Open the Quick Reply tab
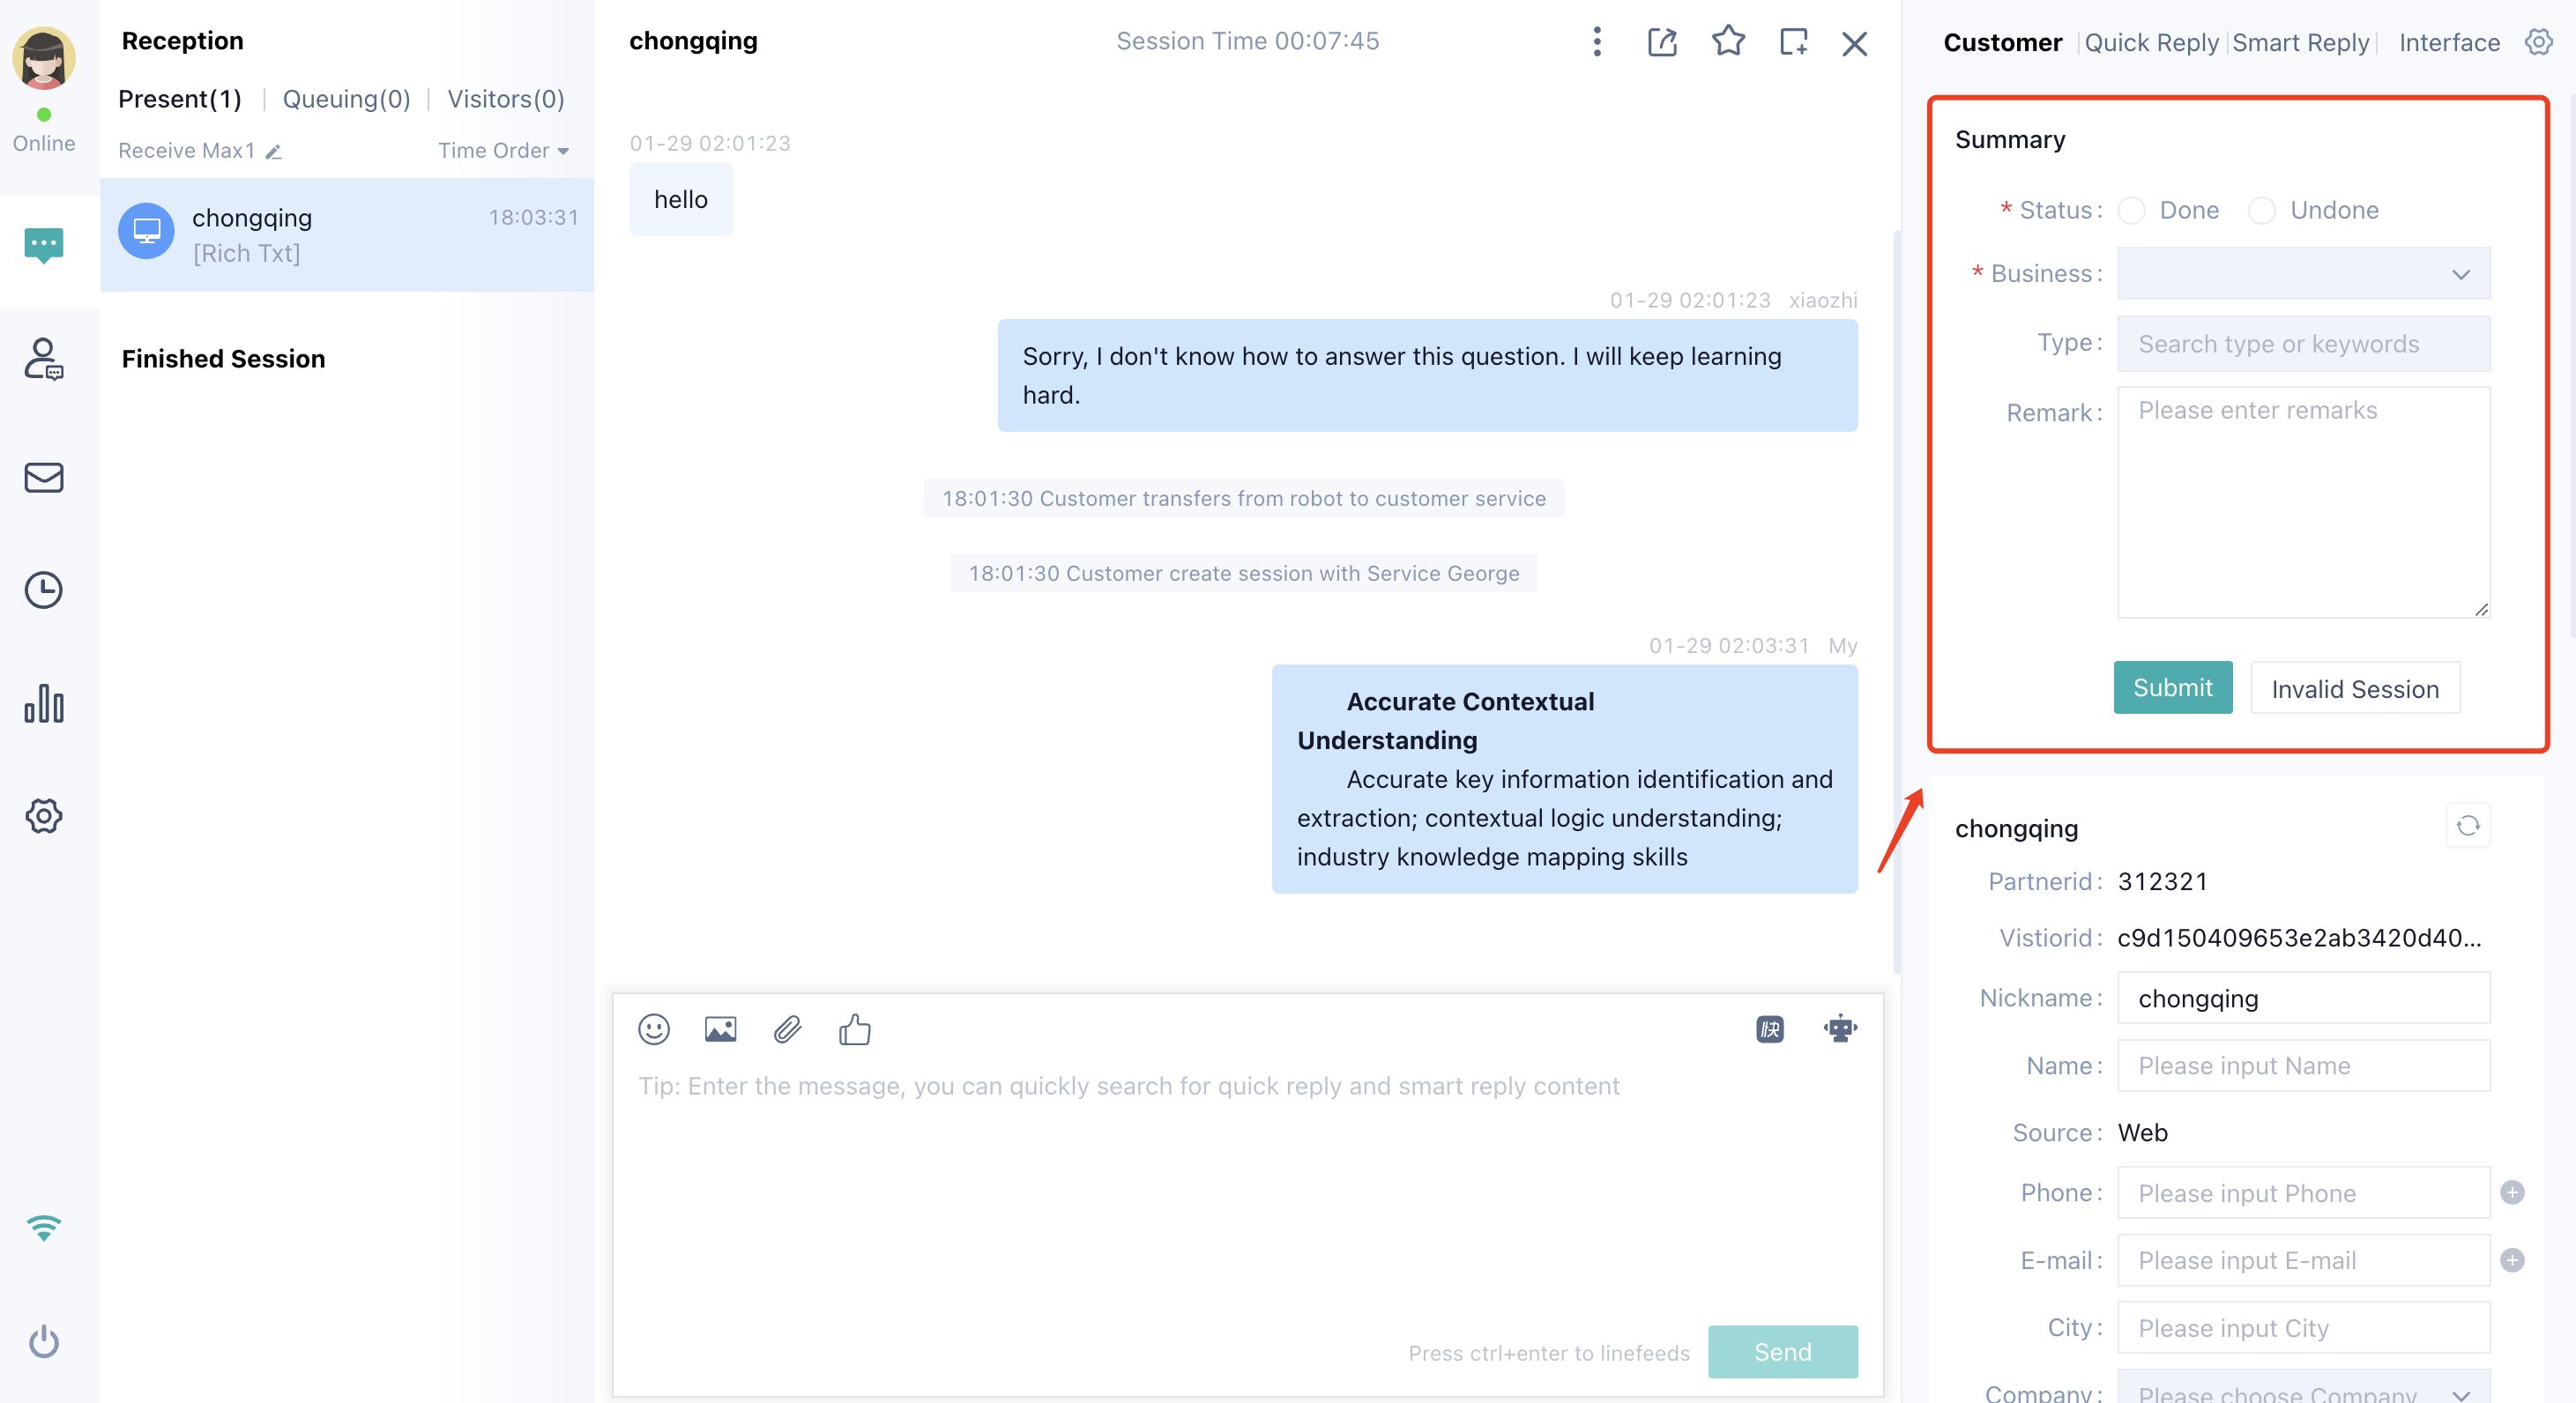The height and width of the screenshot is (1403, 2576). pyautogui.click(x=2151, y=43)
